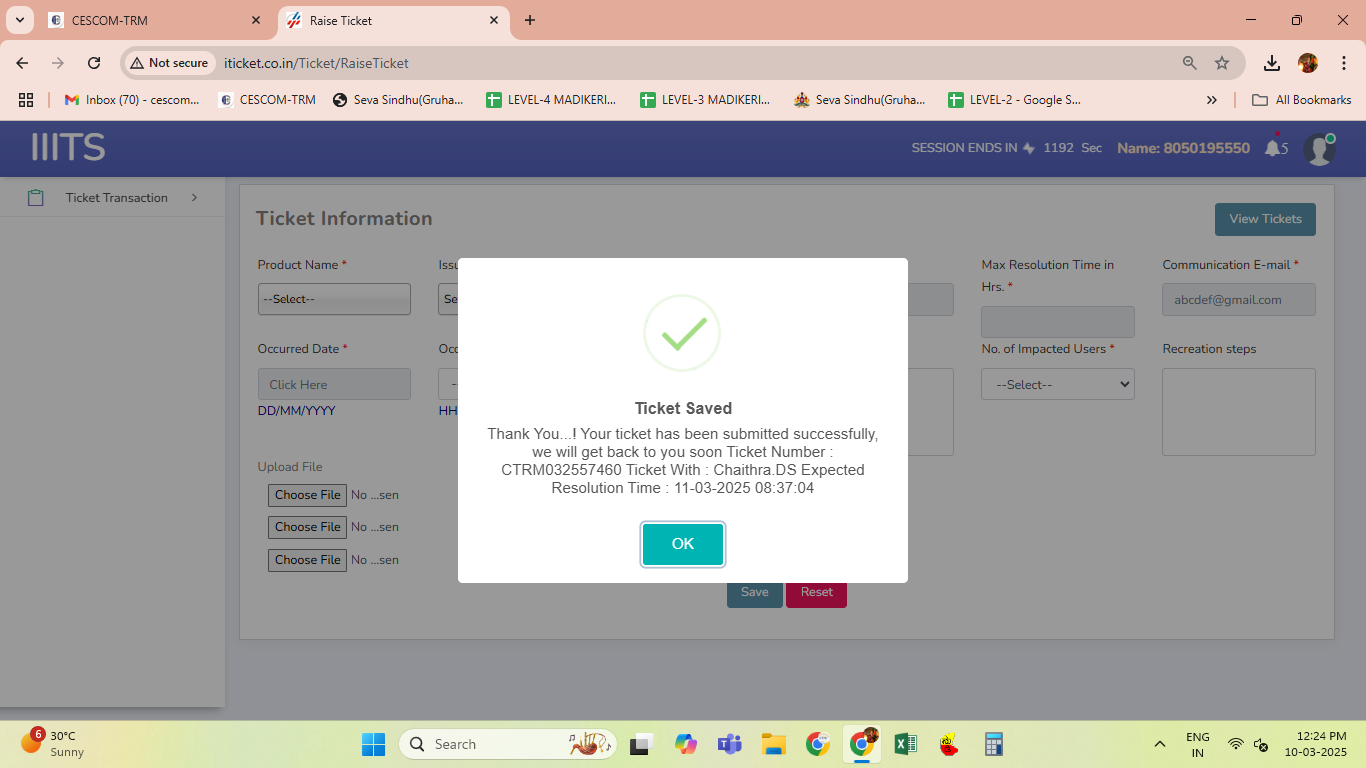The image size is (1366, 768).
Task: Click the IIITS logo
Action: point(68,148)
